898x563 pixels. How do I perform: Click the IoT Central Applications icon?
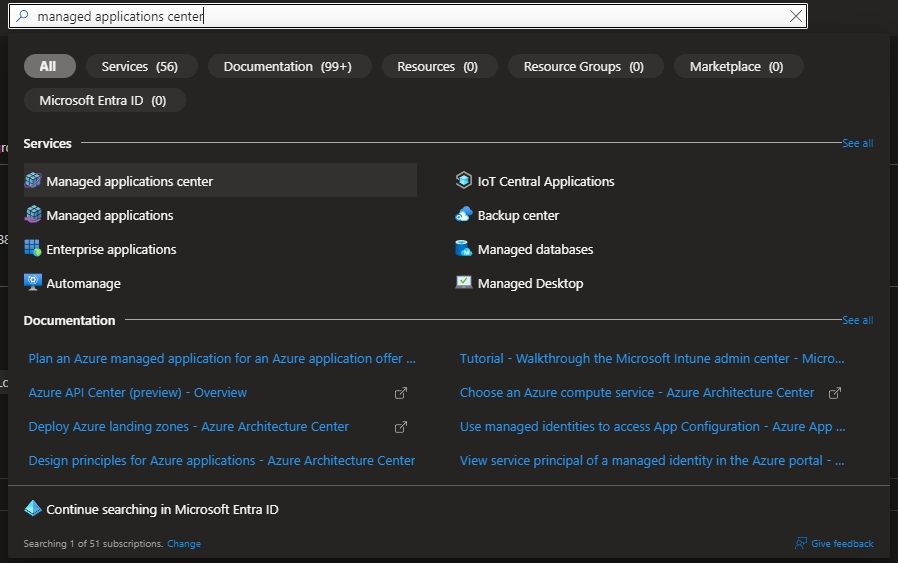464,181
